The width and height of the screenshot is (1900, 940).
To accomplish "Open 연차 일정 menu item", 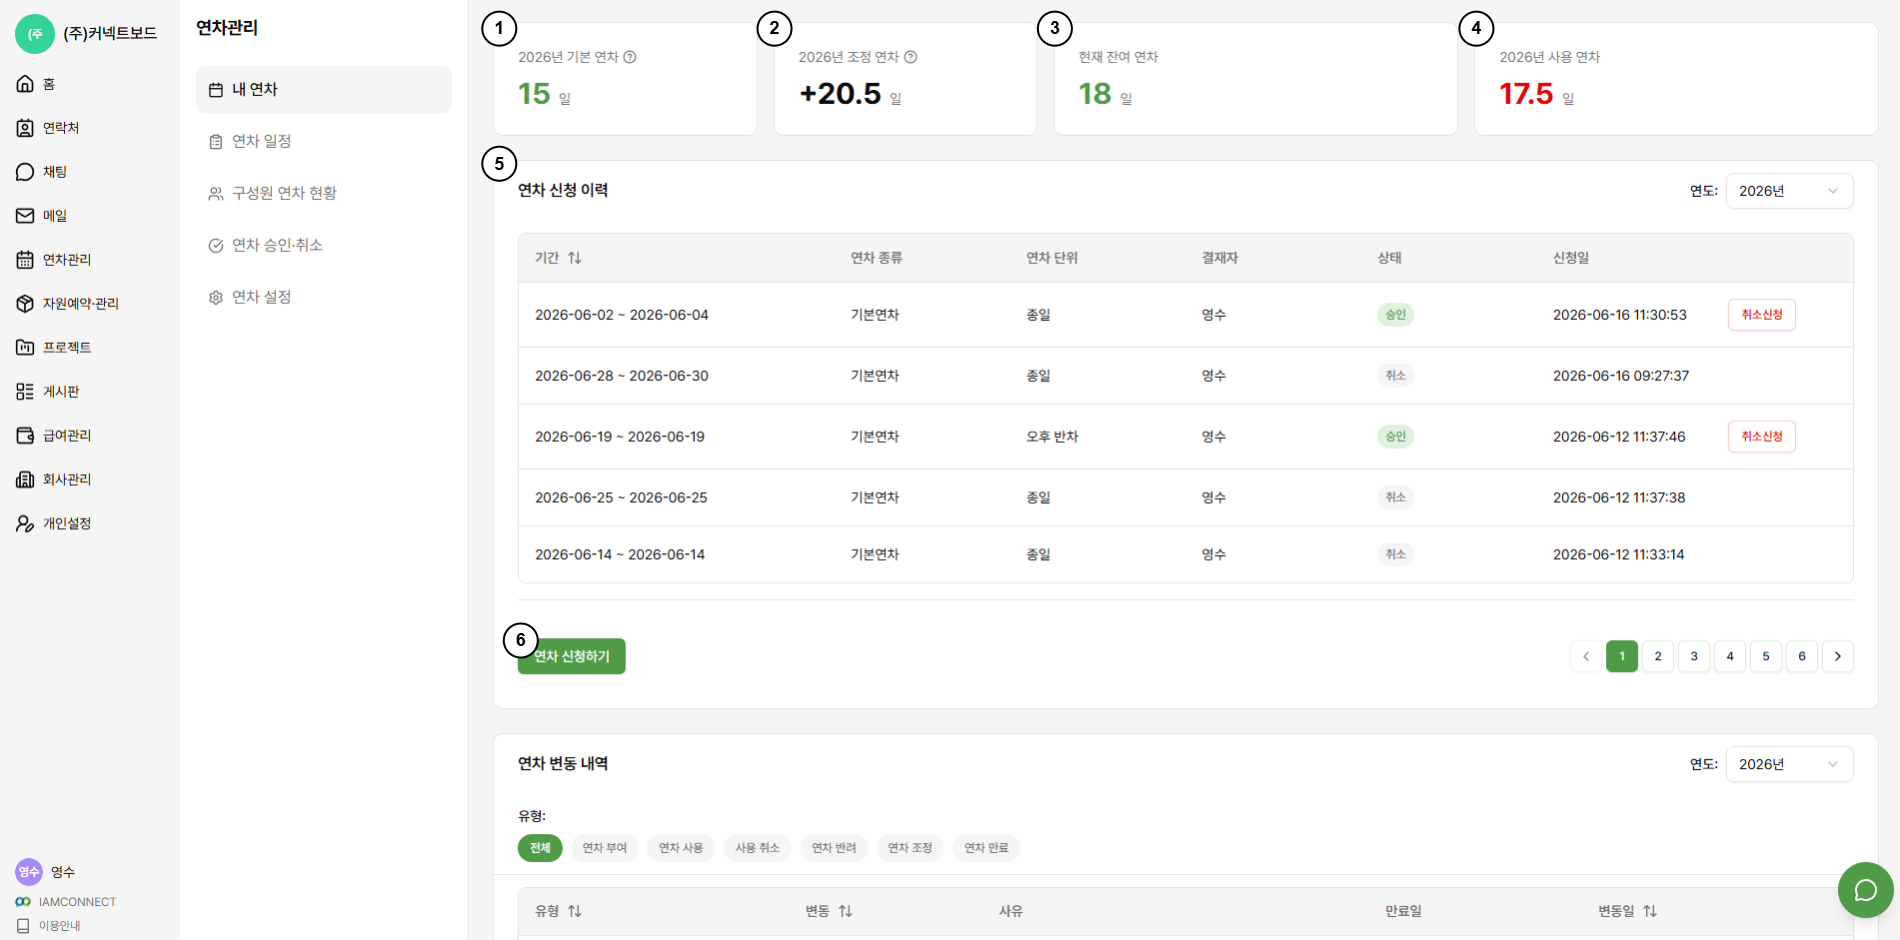I will tap(324, 142).
